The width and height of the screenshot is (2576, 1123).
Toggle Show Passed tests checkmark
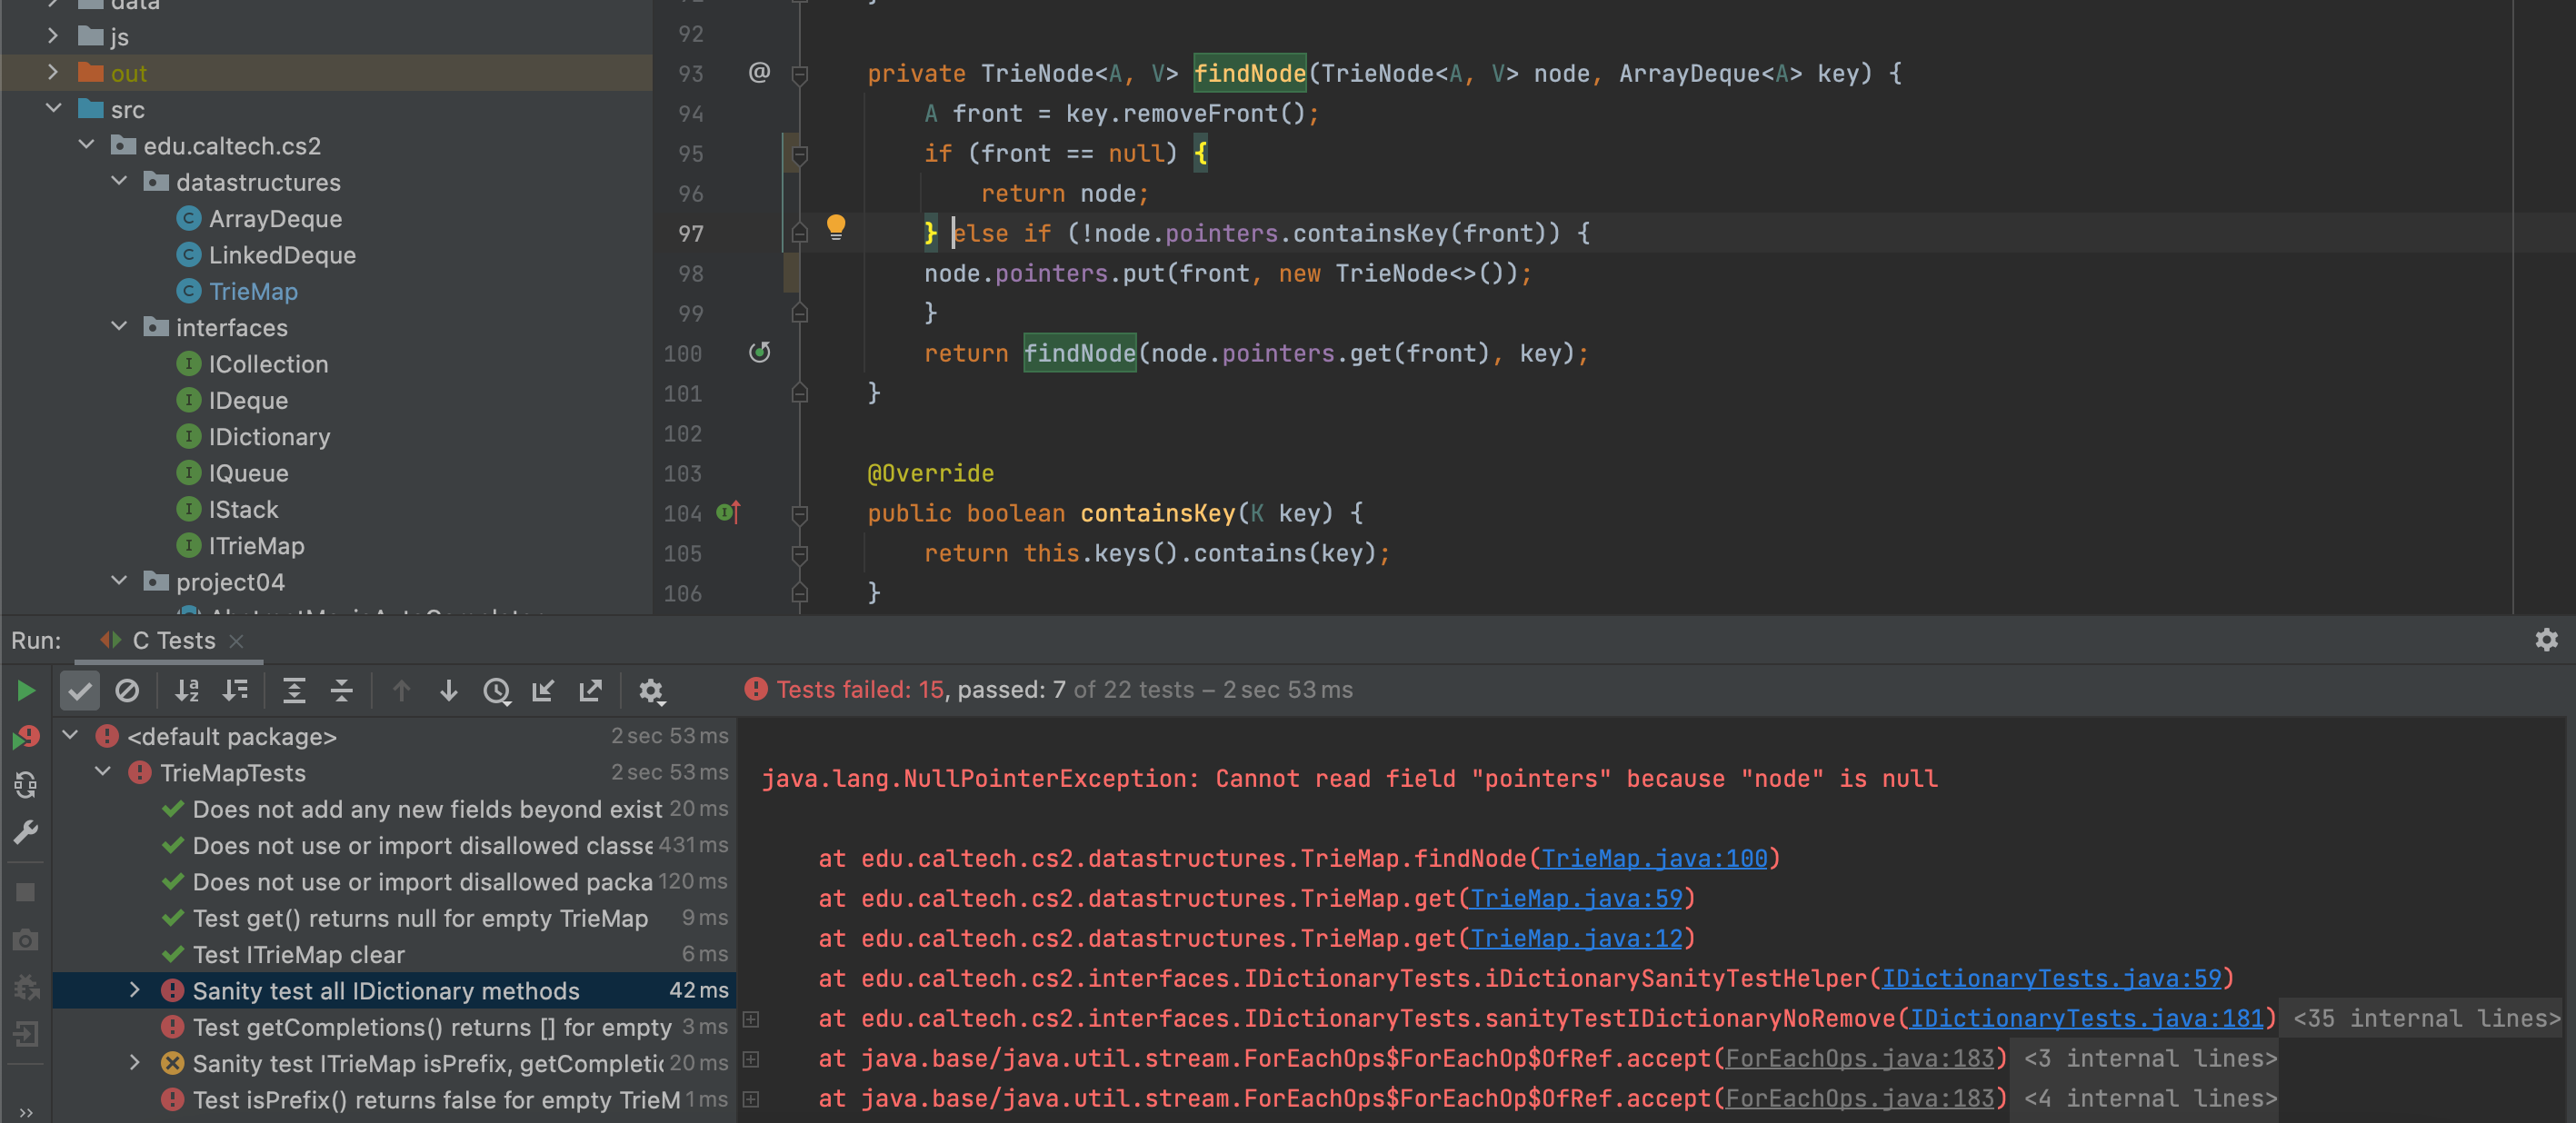(80, 691)
